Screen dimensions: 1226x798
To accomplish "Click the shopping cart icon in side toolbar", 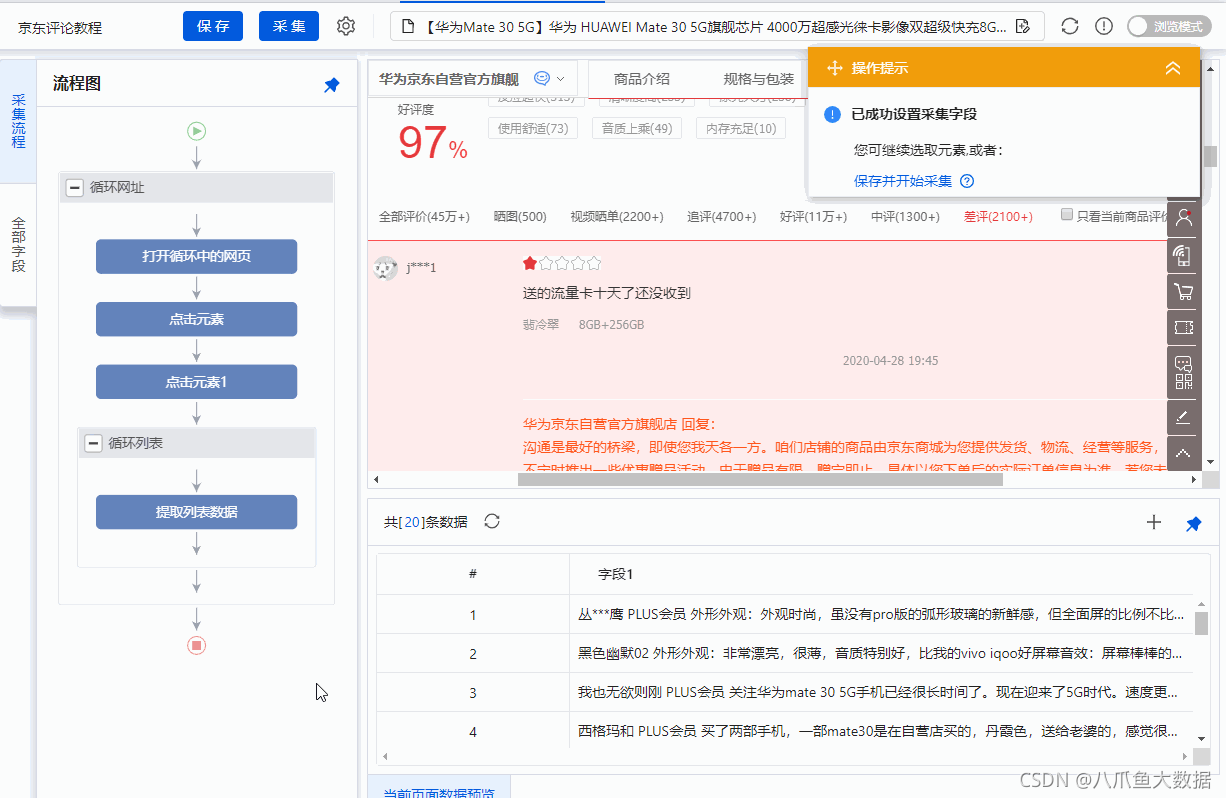I will [x=1183, y=292].
